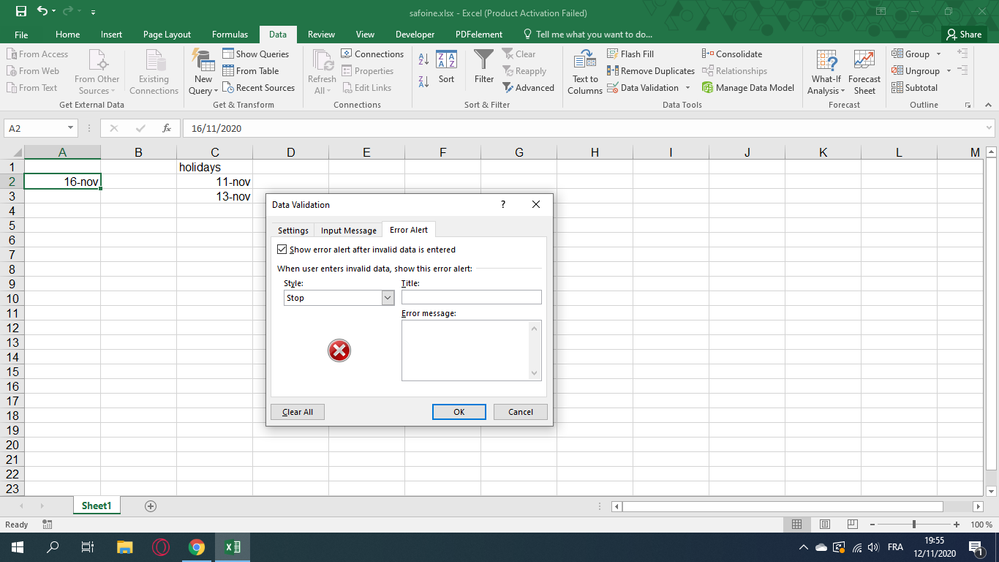Click the Clear All button

298,412
